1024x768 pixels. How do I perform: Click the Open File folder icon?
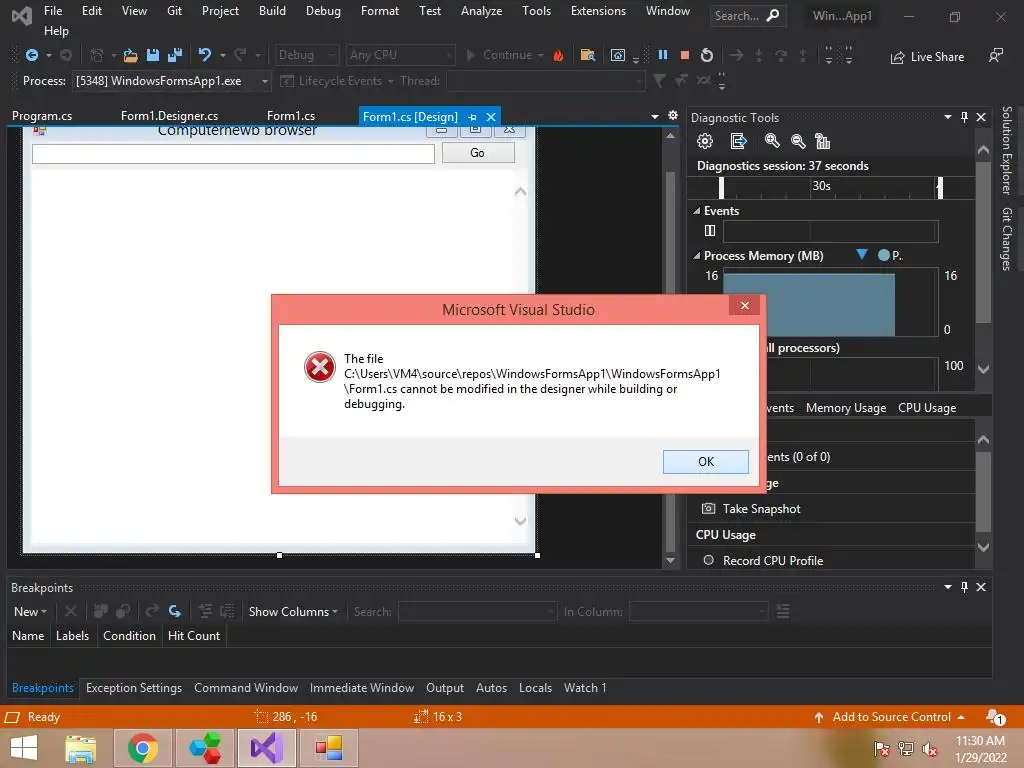click(131, 56)
